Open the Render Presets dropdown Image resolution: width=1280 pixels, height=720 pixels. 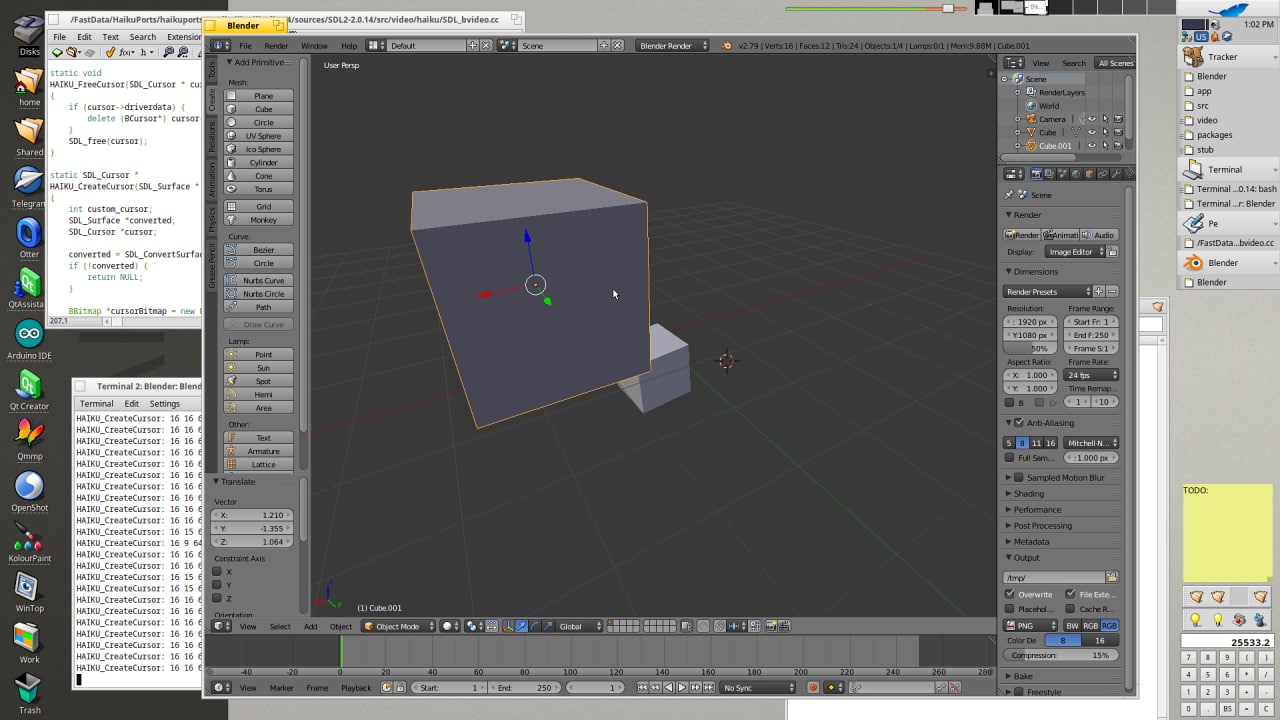(x=1047, y=292)
